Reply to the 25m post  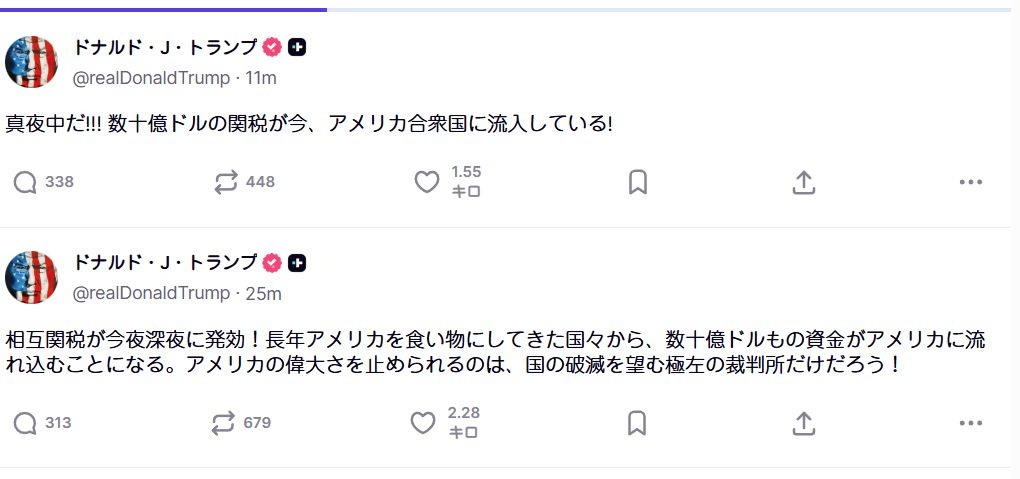pos(25,423)
